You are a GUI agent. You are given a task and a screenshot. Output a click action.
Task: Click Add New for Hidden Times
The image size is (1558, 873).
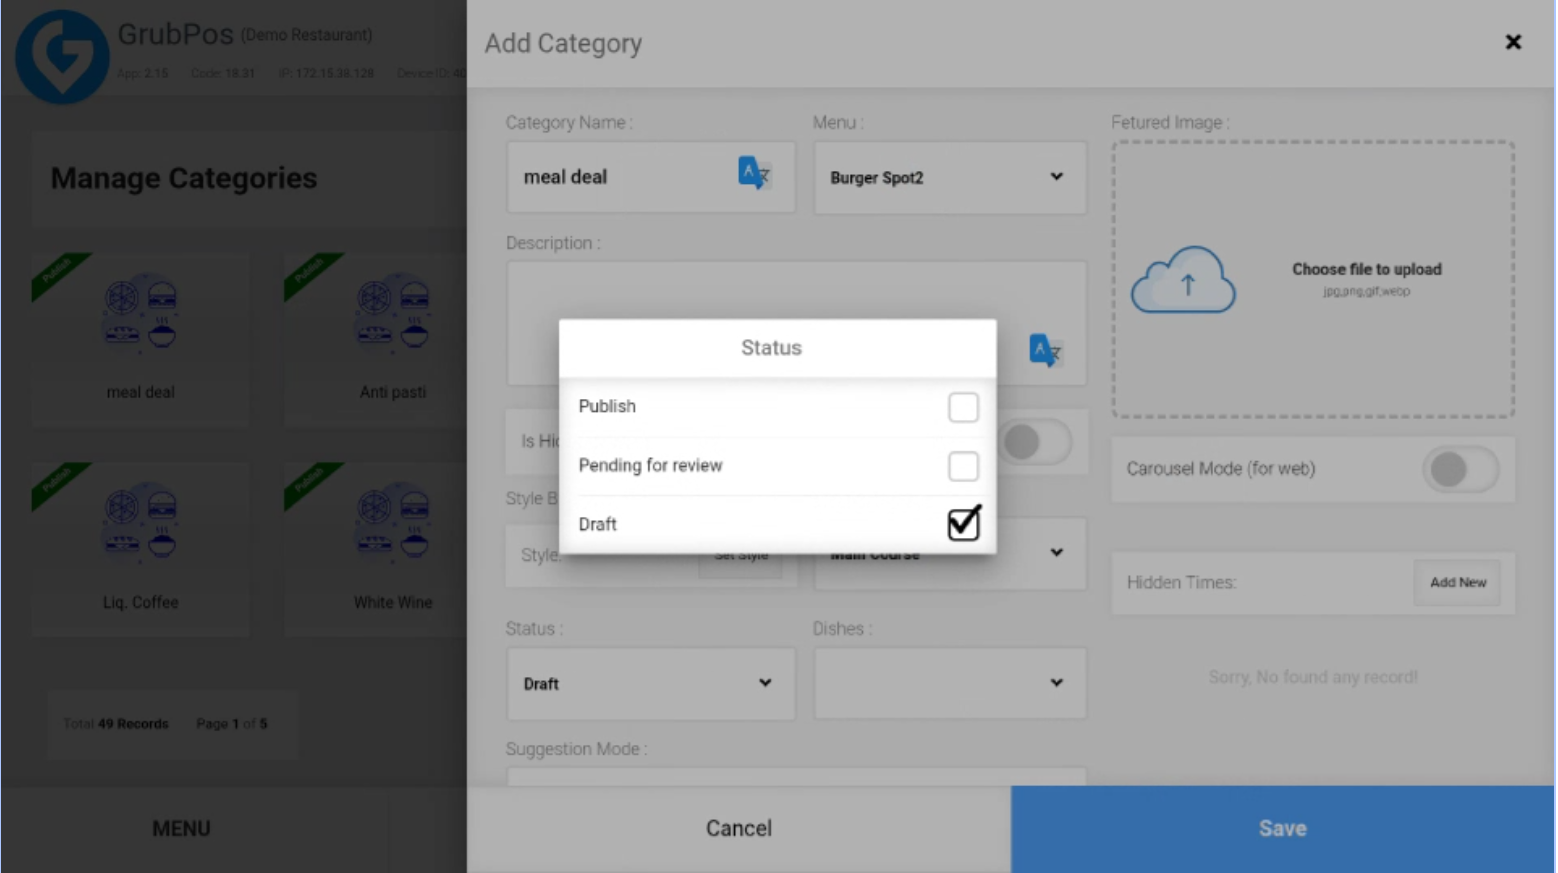pyautogui.click(x=1458, y=582)
